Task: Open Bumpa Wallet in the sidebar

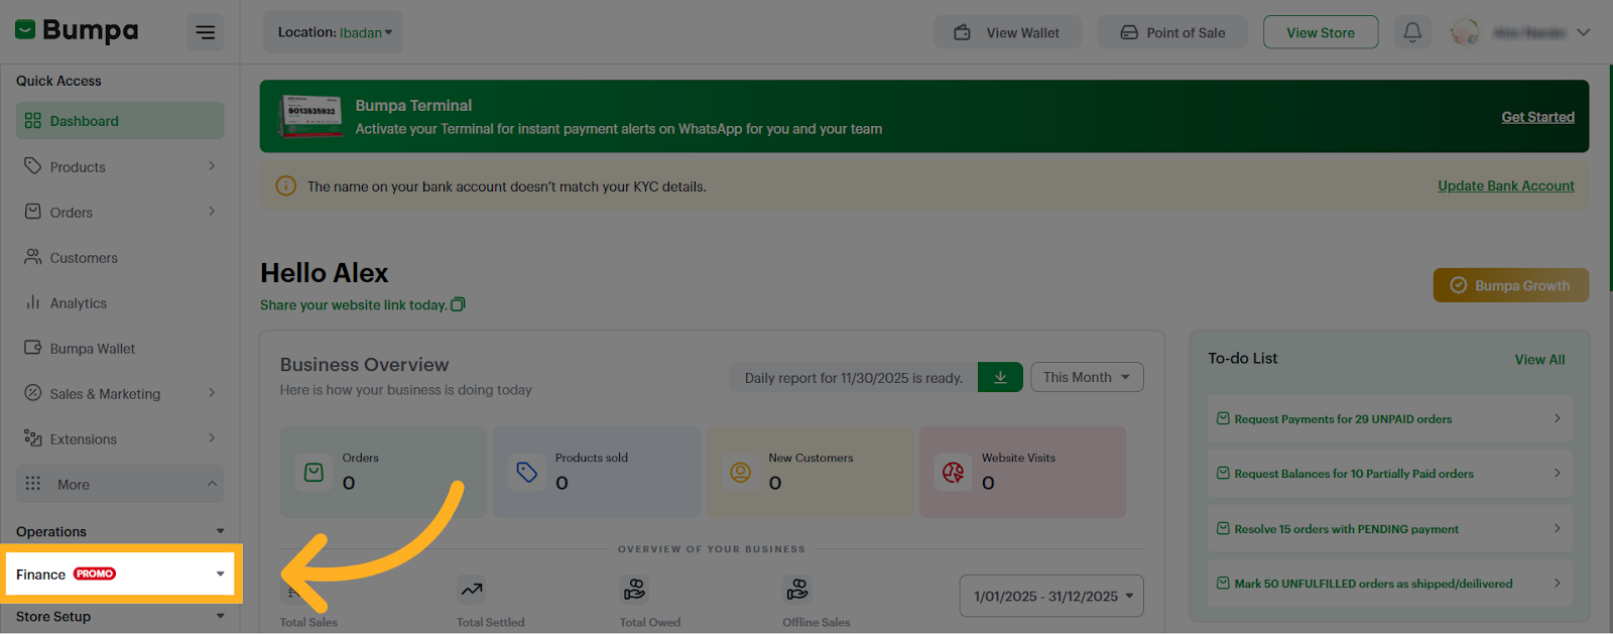Action: (120, 348)
